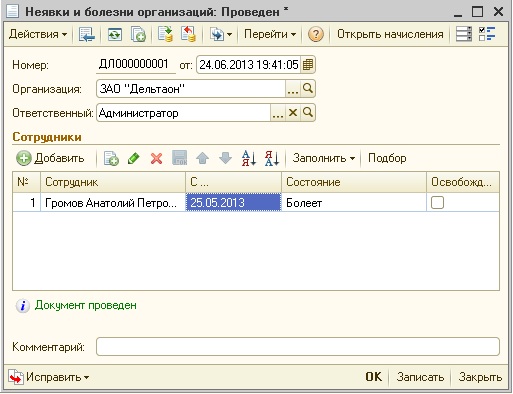Click the date cell 25.05.2013
Image resolution: width=513 pixels, height=394 pixels.
[233, 203]
